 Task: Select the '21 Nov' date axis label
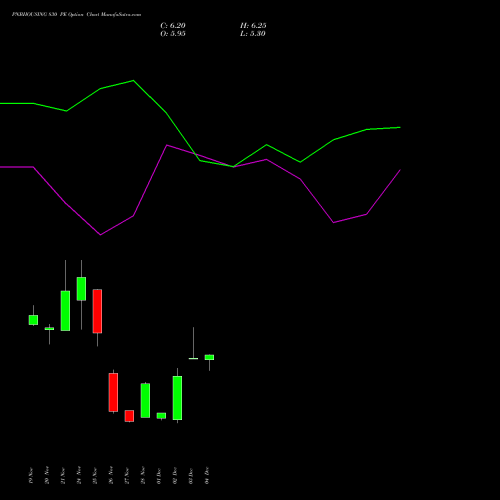pyautogui.click(x=63, y=475)
